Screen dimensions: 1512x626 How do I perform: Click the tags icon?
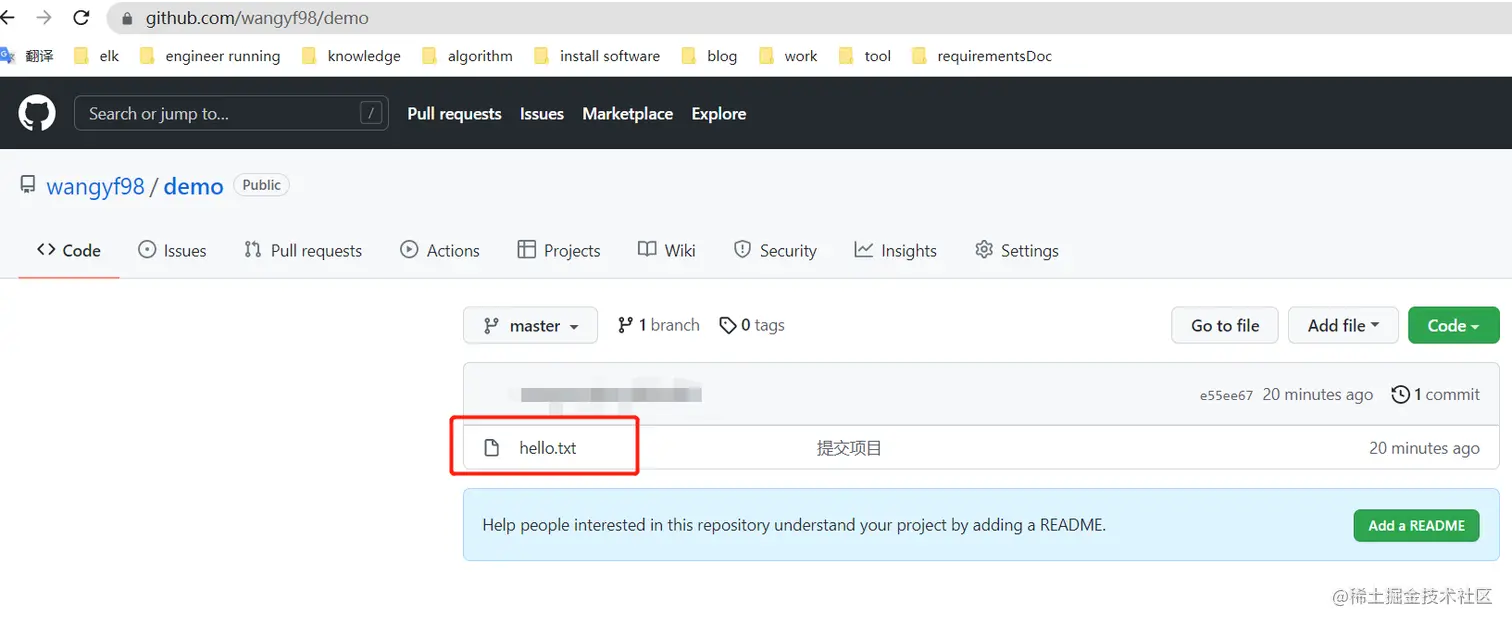click(728, 325)
